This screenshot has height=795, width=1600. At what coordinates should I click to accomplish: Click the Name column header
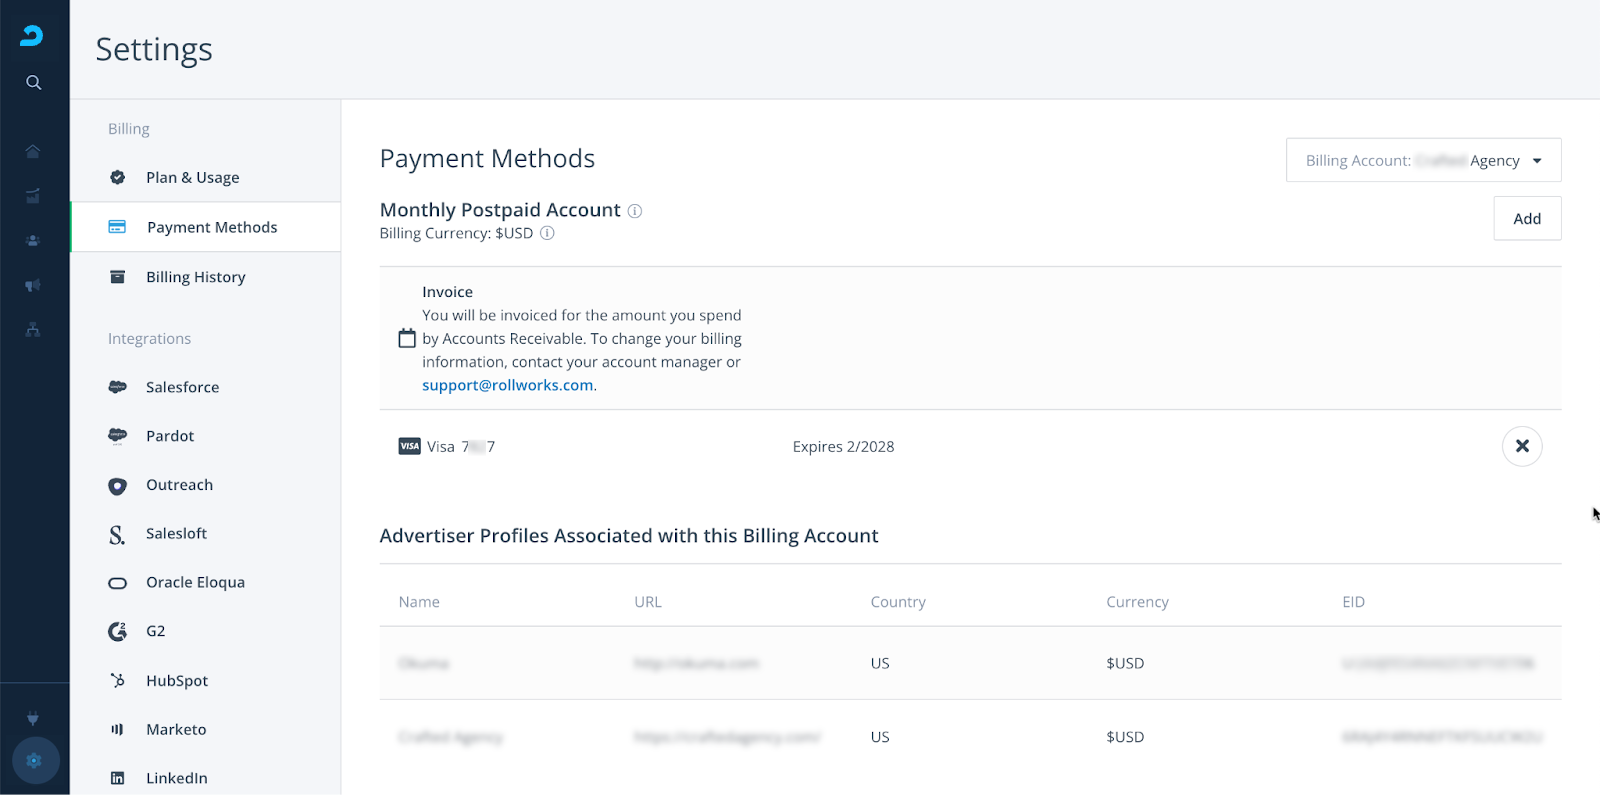pyautogui.click(x=419, y=602)
